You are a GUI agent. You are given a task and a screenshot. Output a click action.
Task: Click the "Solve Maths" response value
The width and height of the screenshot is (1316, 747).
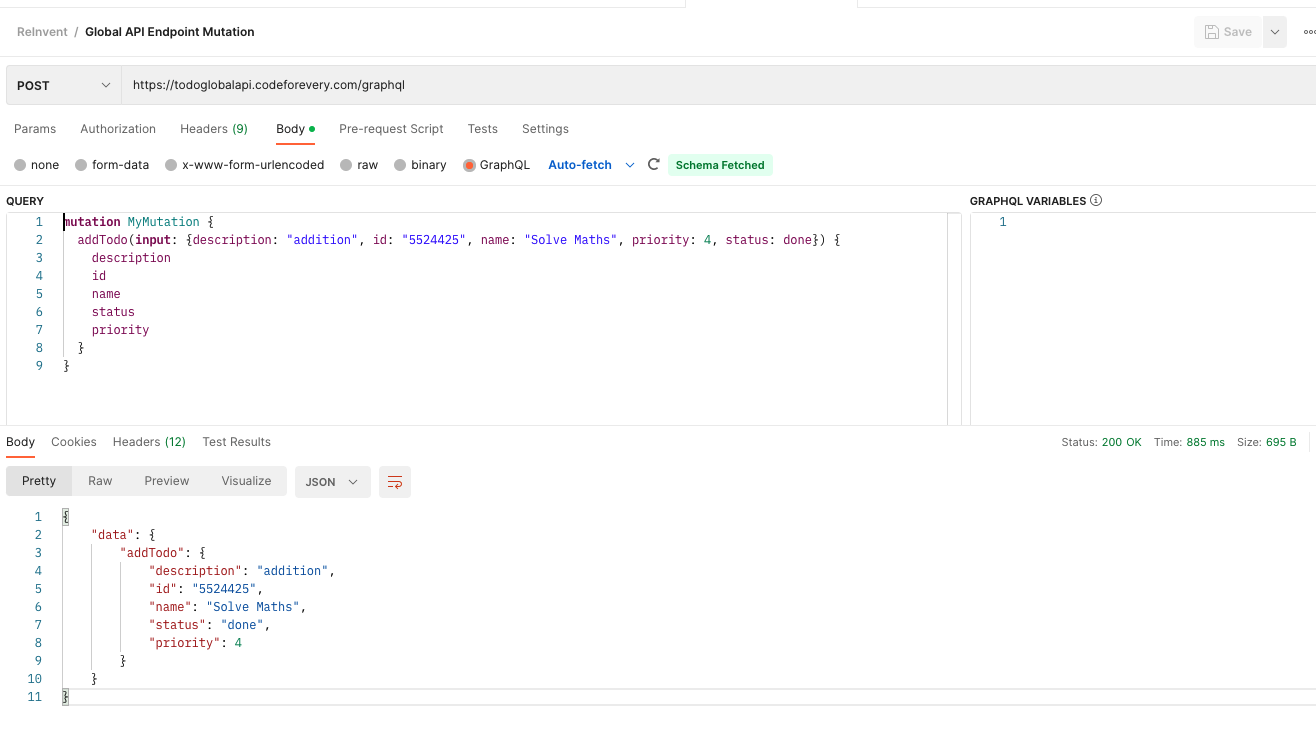pyautogui.click(x=253, y=607)
